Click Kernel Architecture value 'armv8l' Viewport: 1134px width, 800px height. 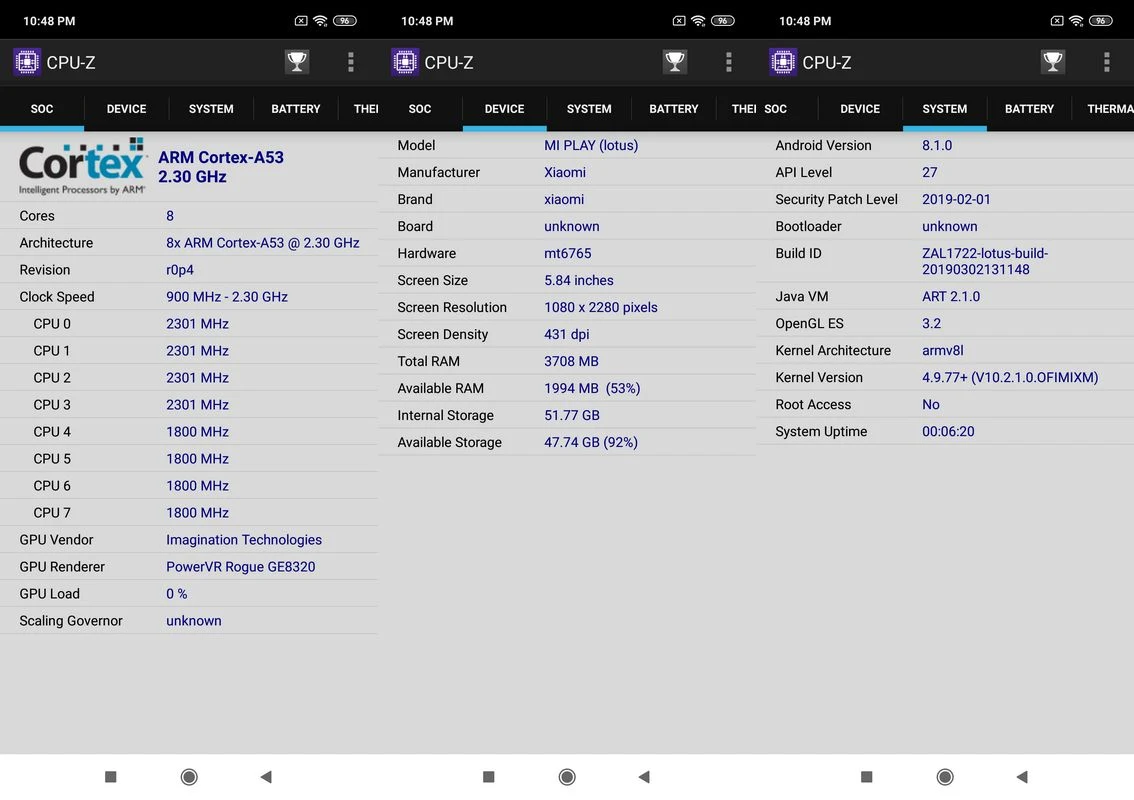[x=942, y=351]
